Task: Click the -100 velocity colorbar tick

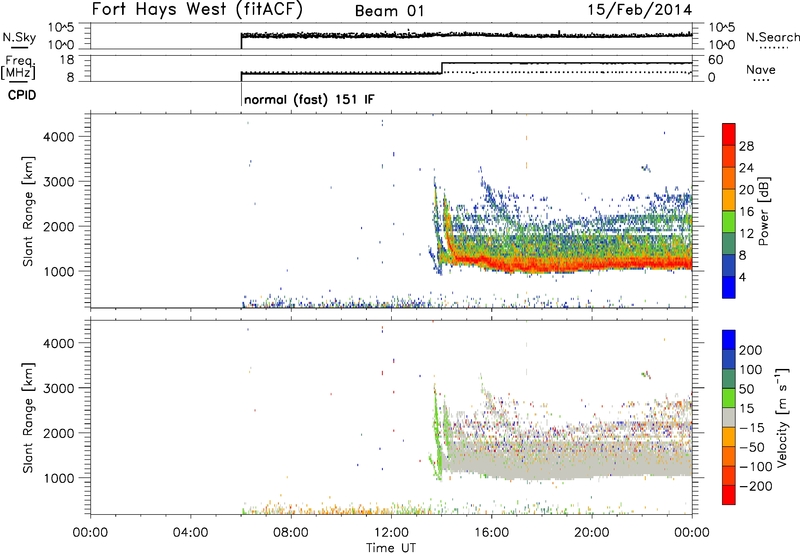Action: pyautogui.click(x=755, y=466)
